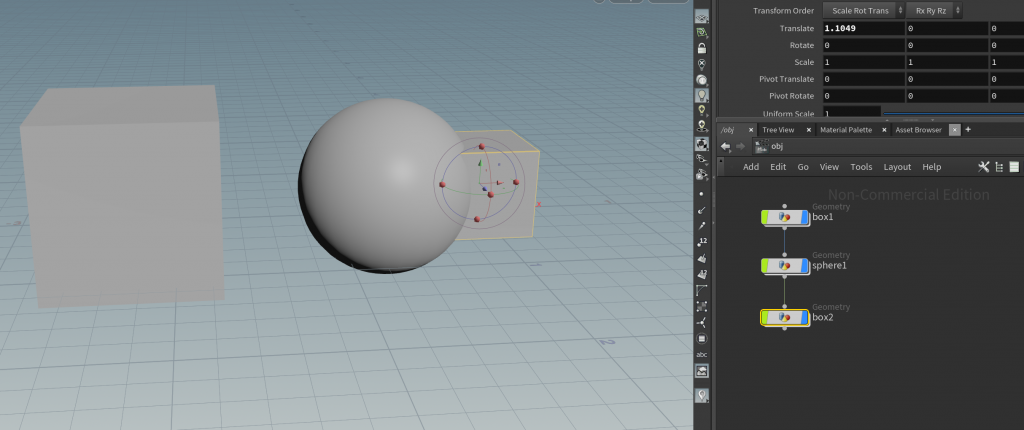1024x430 pixels.
Task: Click the Pivot Translate X field
Action: [863, 79]
